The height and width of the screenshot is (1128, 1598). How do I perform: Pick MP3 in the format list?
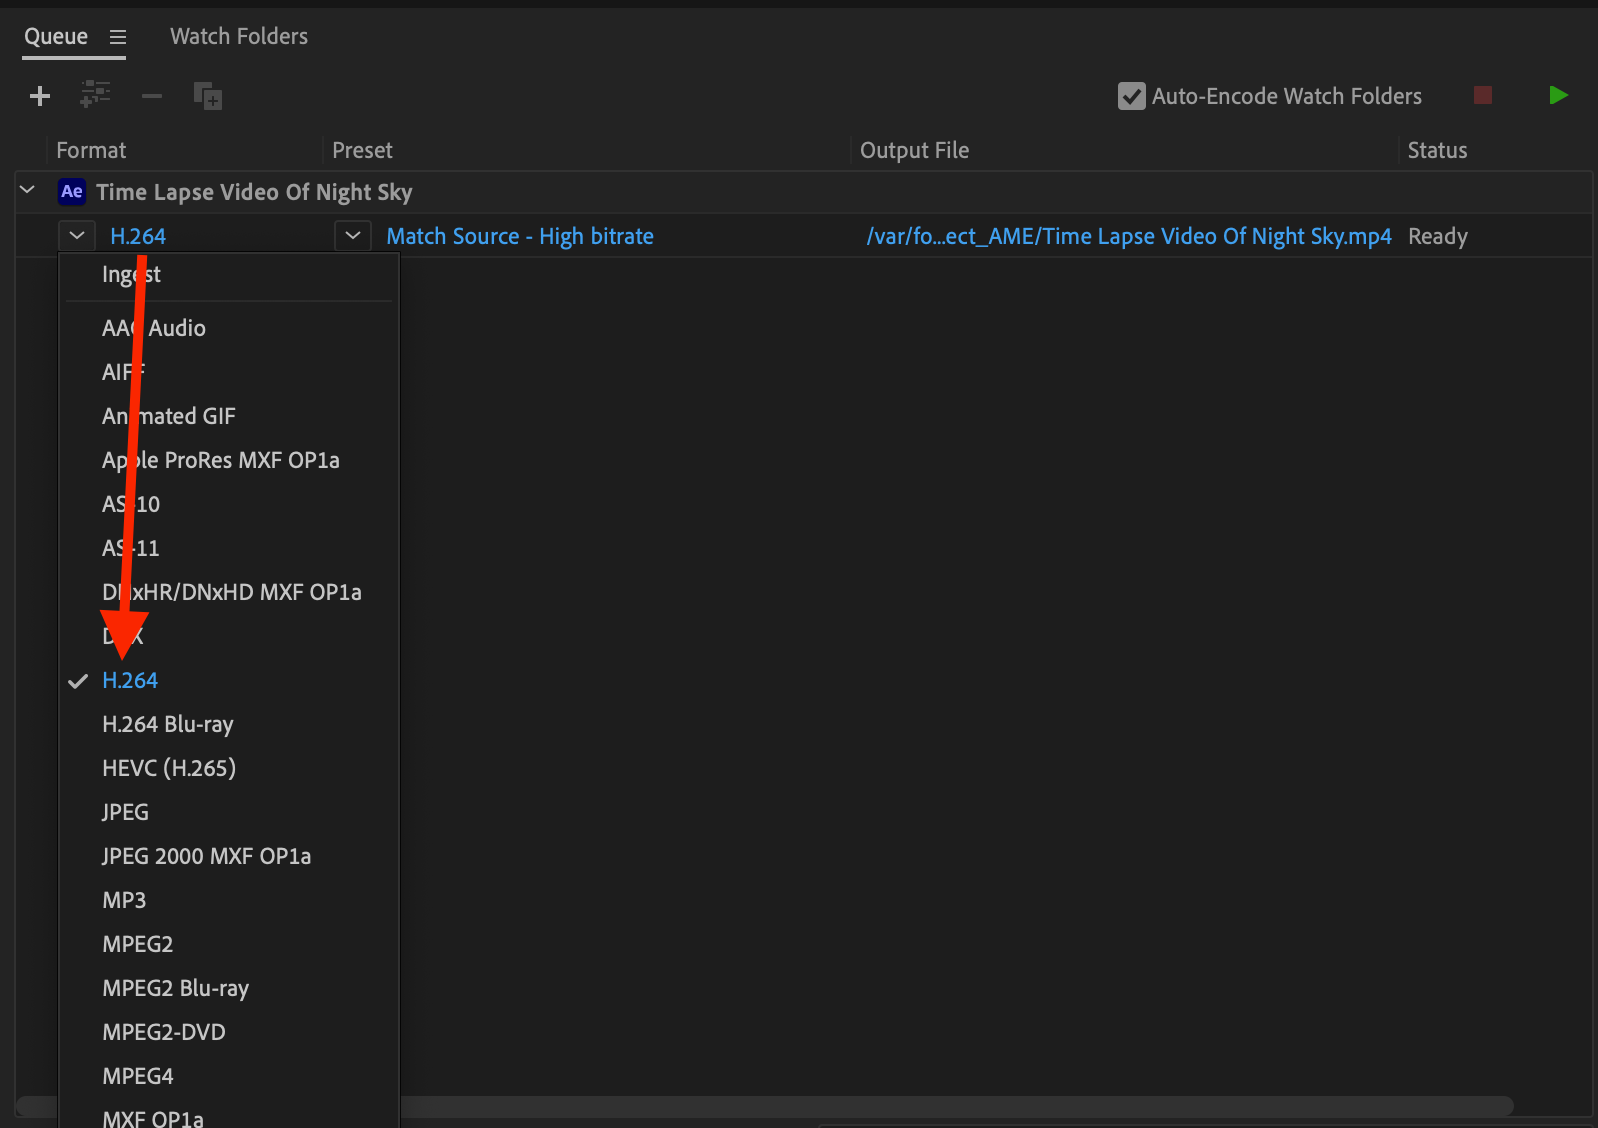(124, 900)
